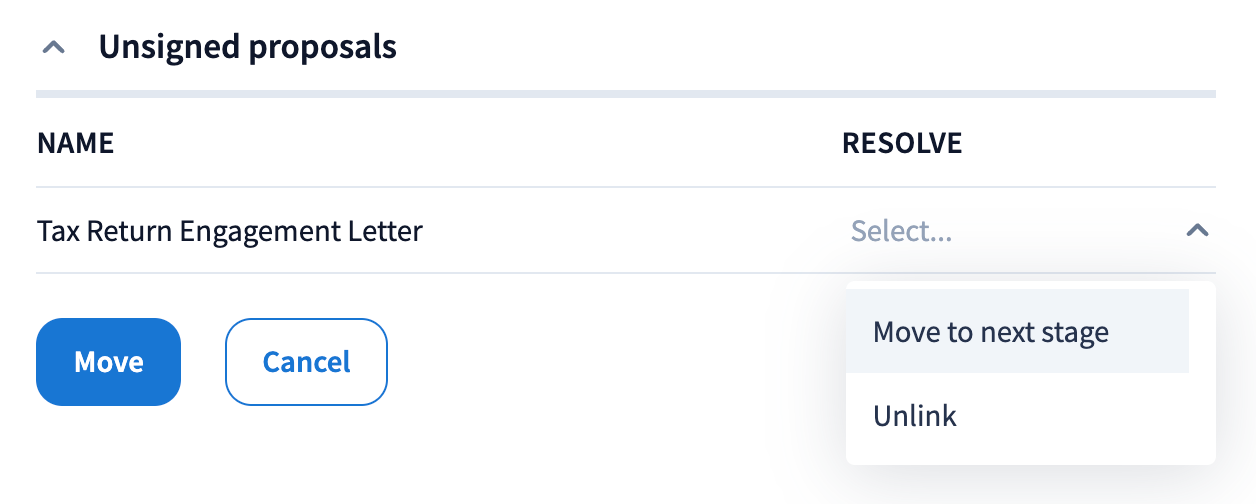Close the resolve dropdown using its arrow
1256x504 pixels.
click(1197, 231)
